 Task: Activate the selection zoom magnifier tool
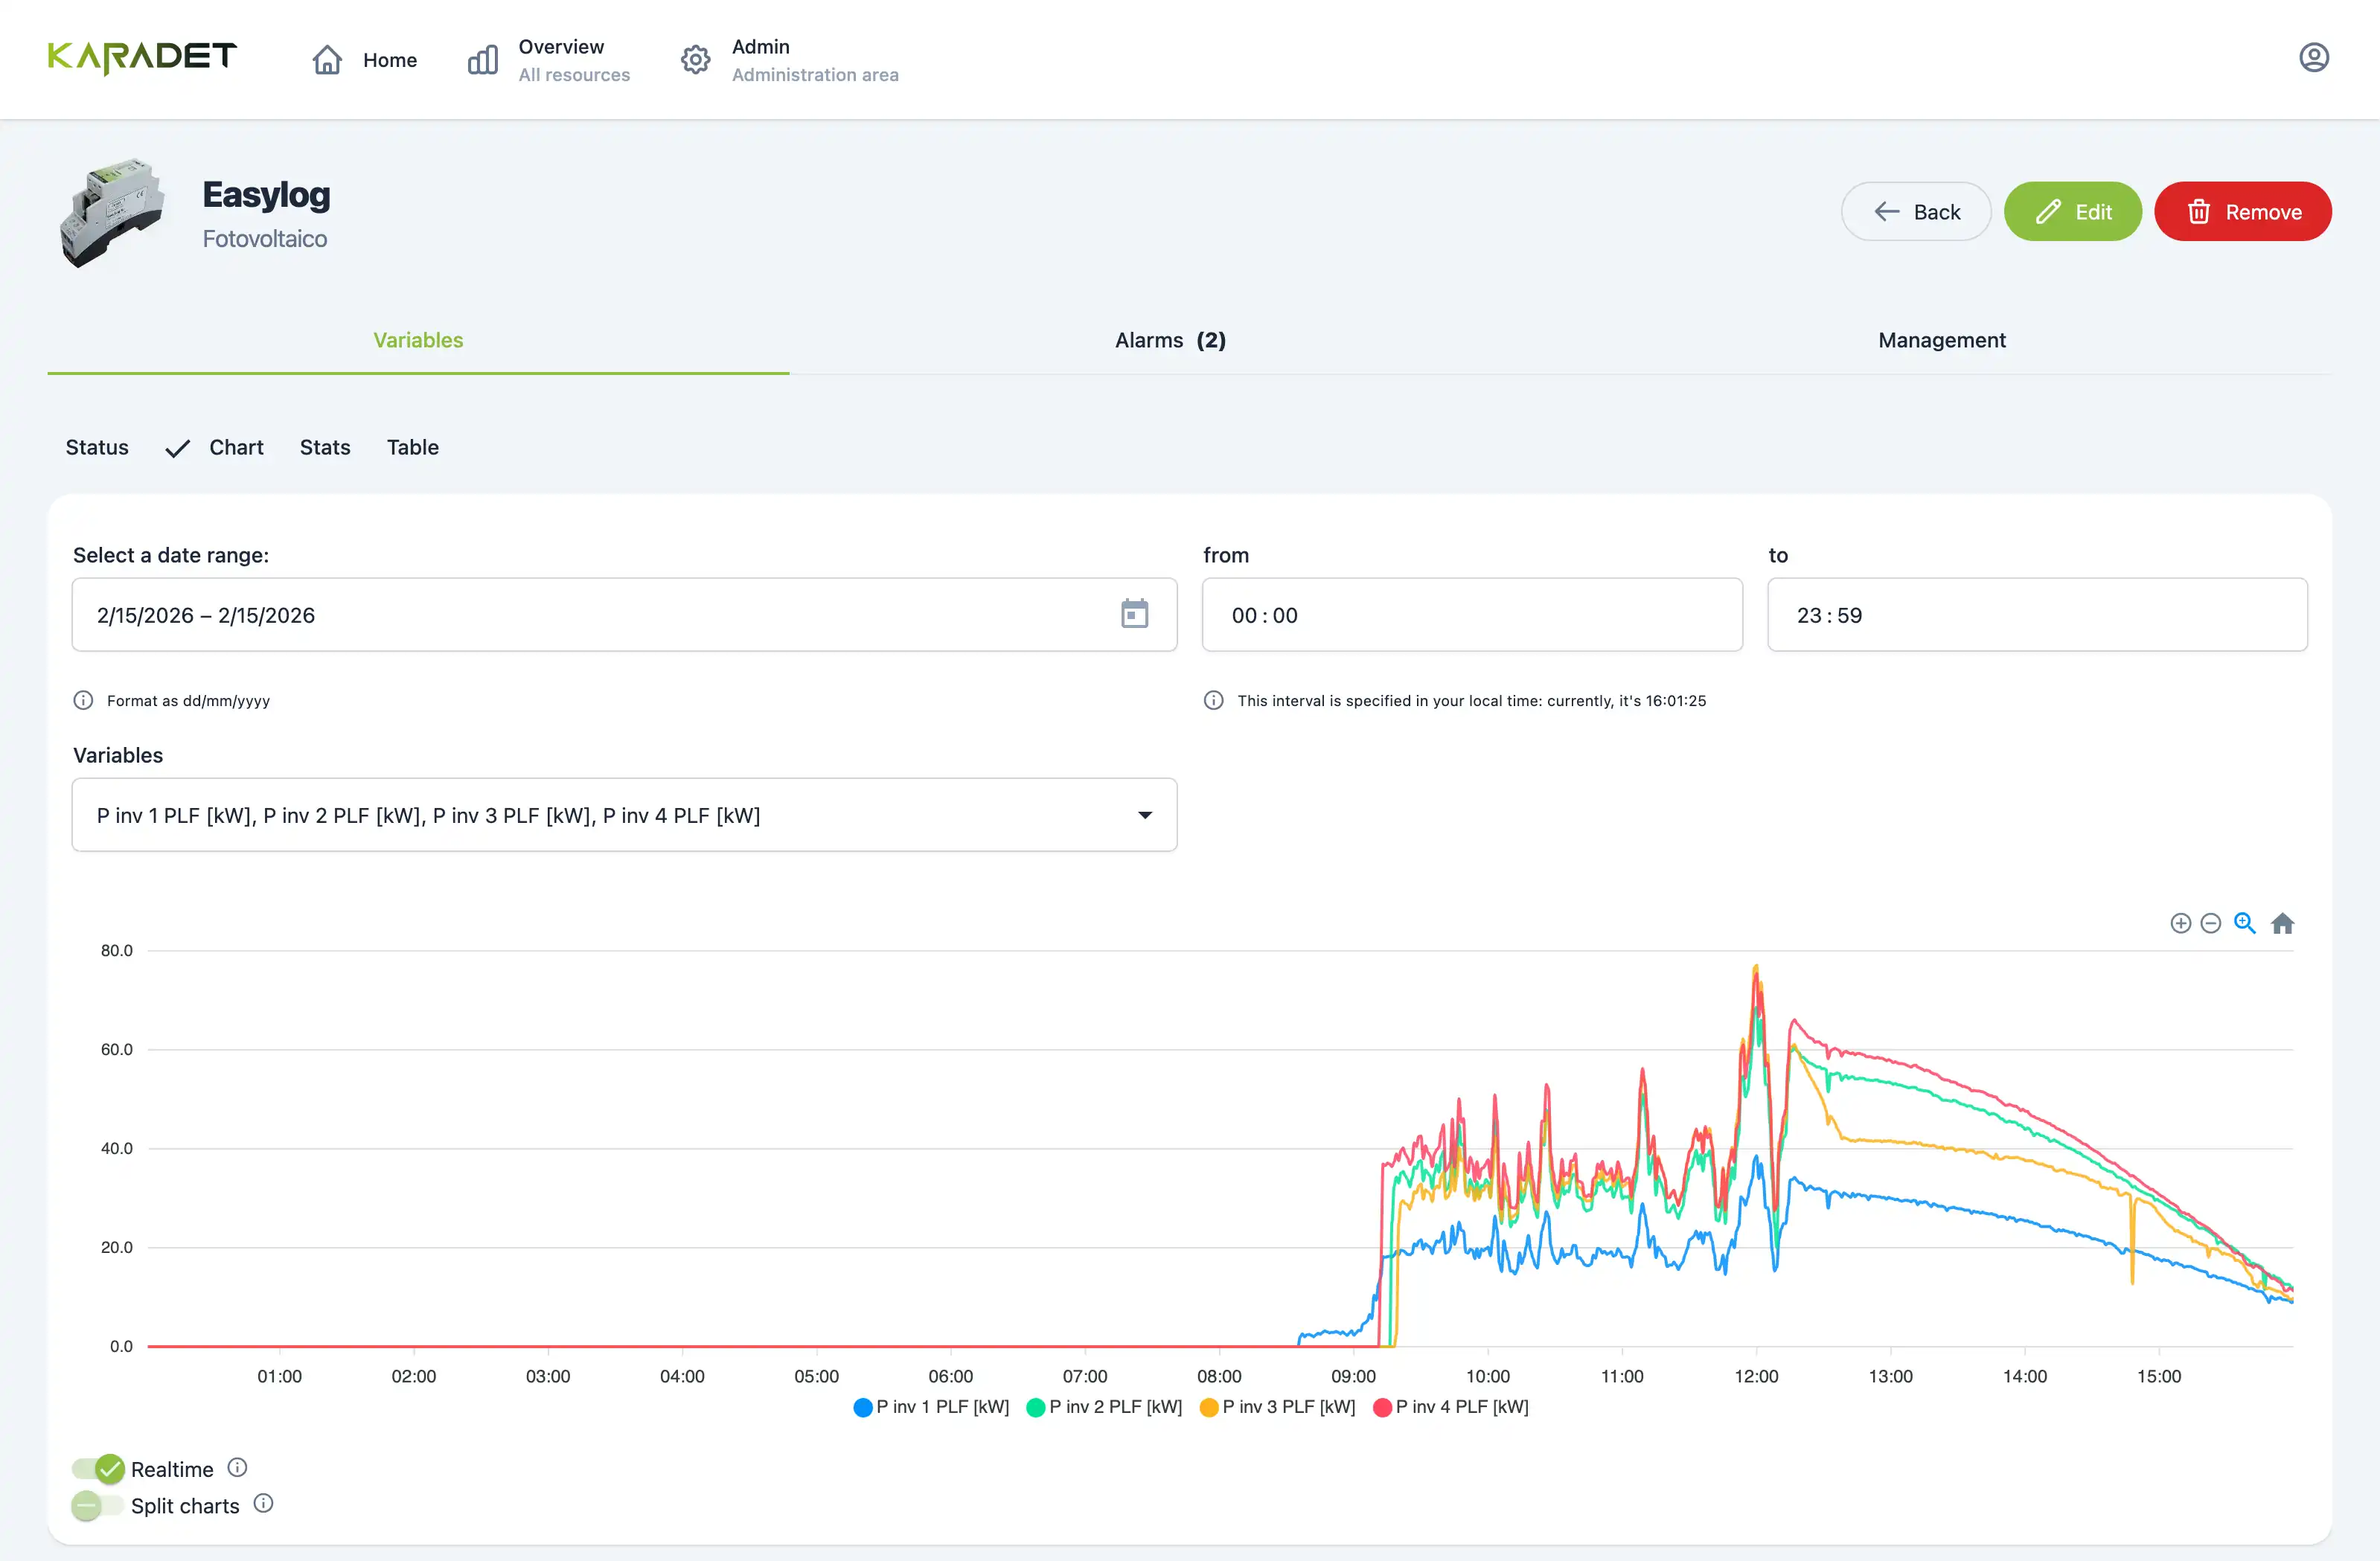[2245, 923]
